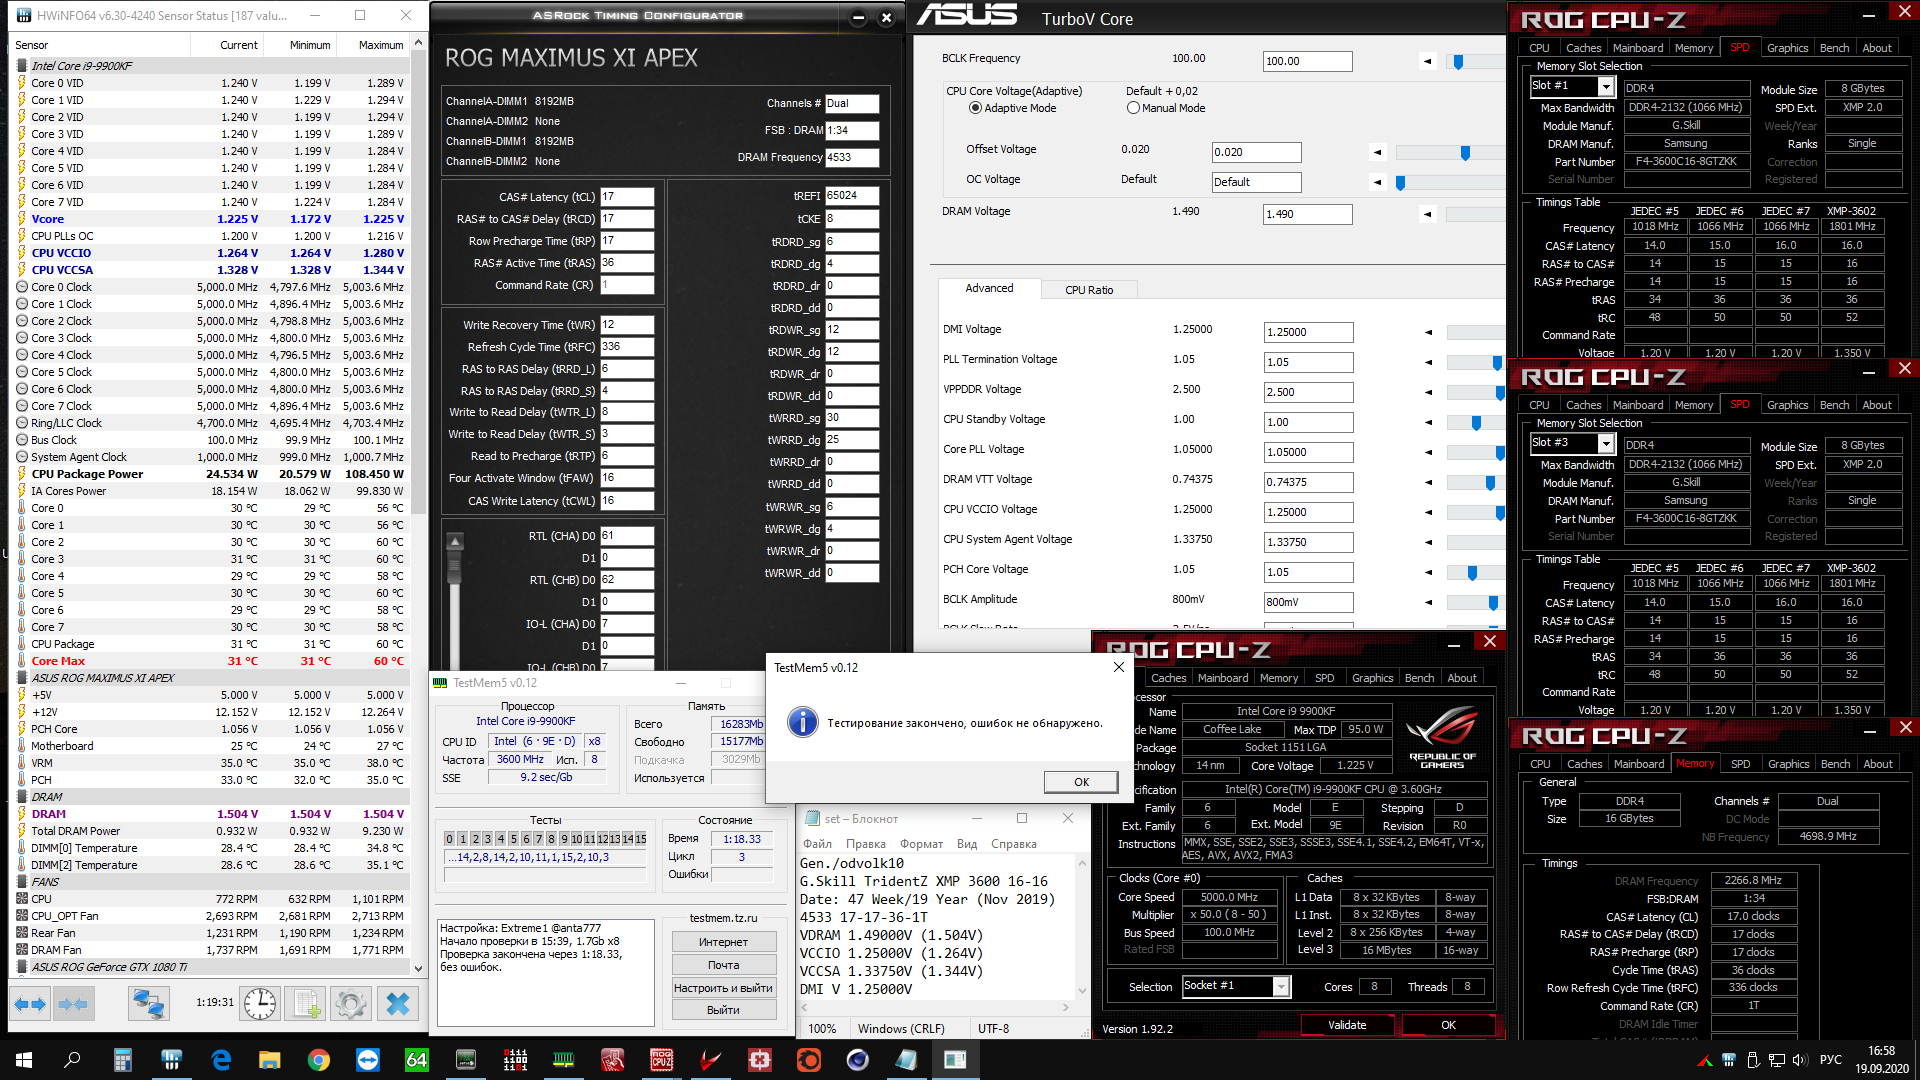The image size is (1920, 1080).
Task: Click HWiNFO expand sensor window arrows icon
Action: coord(30,1003)
